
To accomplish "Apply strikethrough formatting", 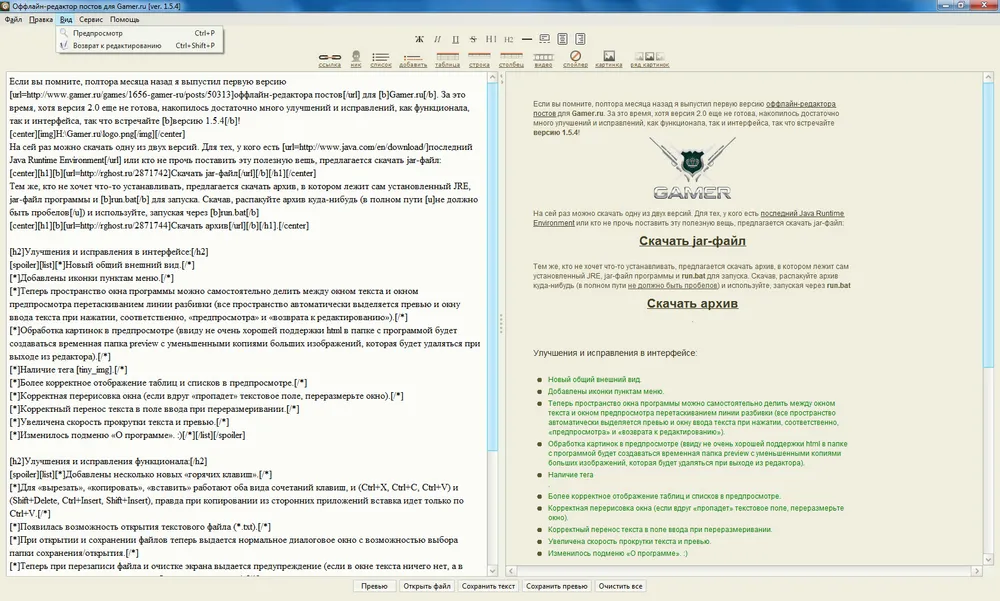I will [473, 39].
